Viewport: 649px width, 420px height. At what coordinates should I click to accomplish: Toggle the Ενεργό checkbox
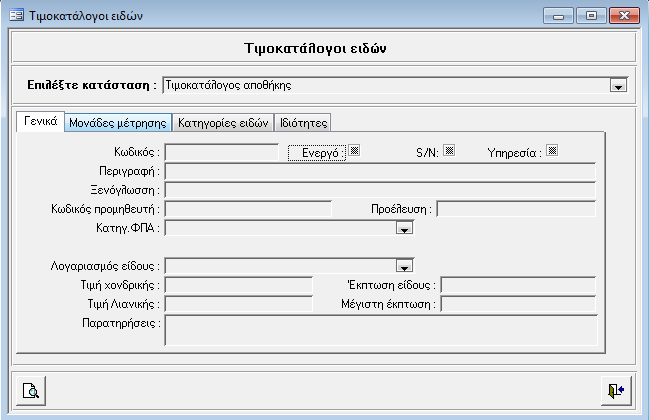[354, 151]
